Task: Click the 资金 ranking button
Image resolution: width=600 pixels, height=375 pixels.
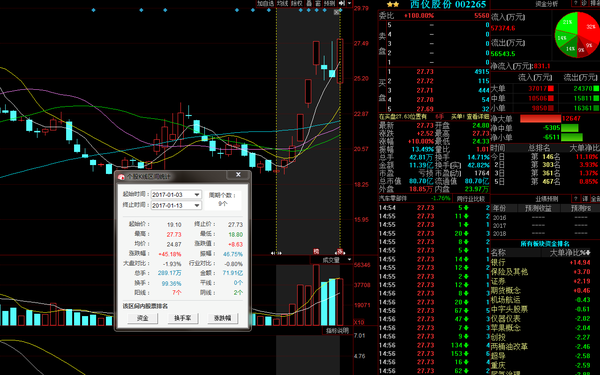Action: click(x=143, y=318)
